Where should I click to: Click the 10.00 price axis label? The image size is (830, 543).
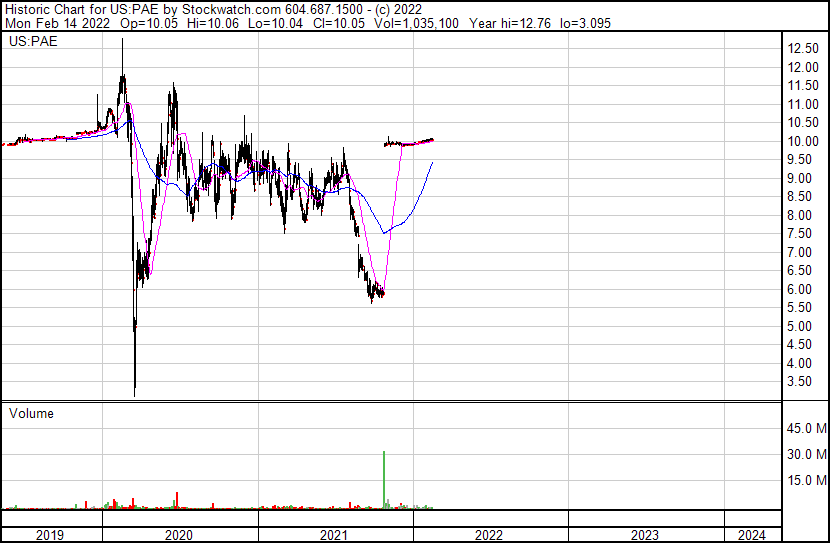click(x=803, y=141)
